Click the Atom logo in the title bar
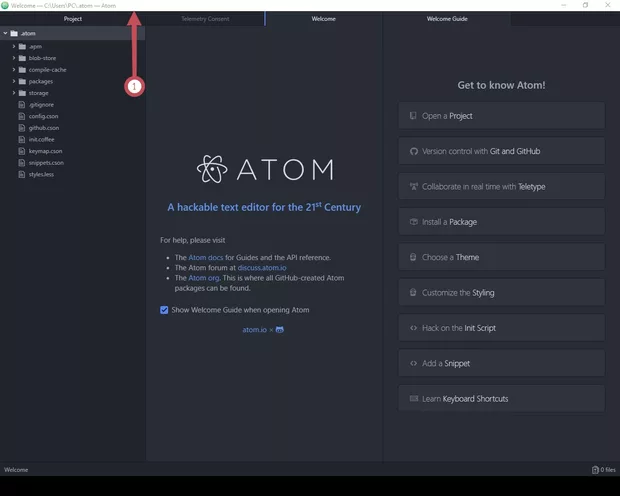The image size is (620, 496). (x=5, y=6)
